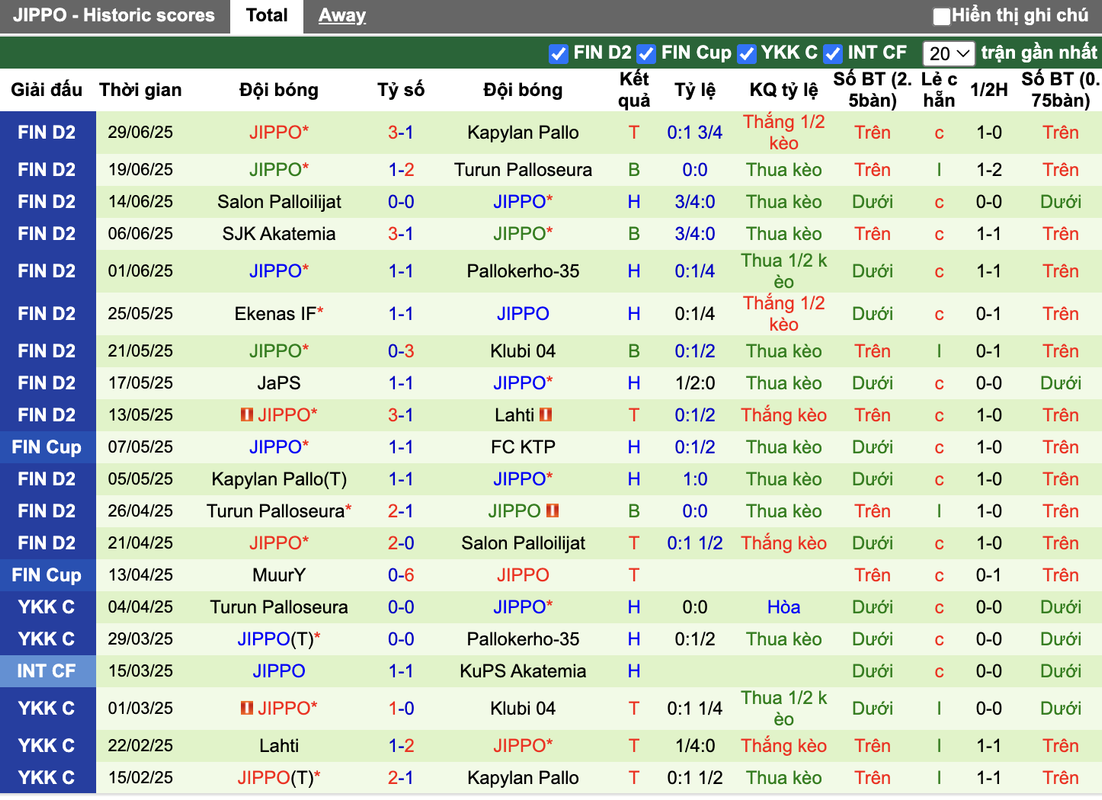Click the Thắng 1/2 kèo on 25/05/25
The width and height of the screenshot is (1102, 800).
(x=784, y=314)
